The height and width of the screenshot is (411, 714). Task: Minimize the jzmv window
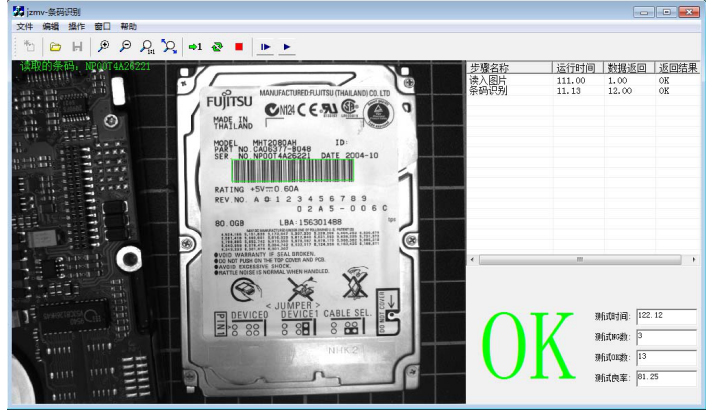point(644,12)
